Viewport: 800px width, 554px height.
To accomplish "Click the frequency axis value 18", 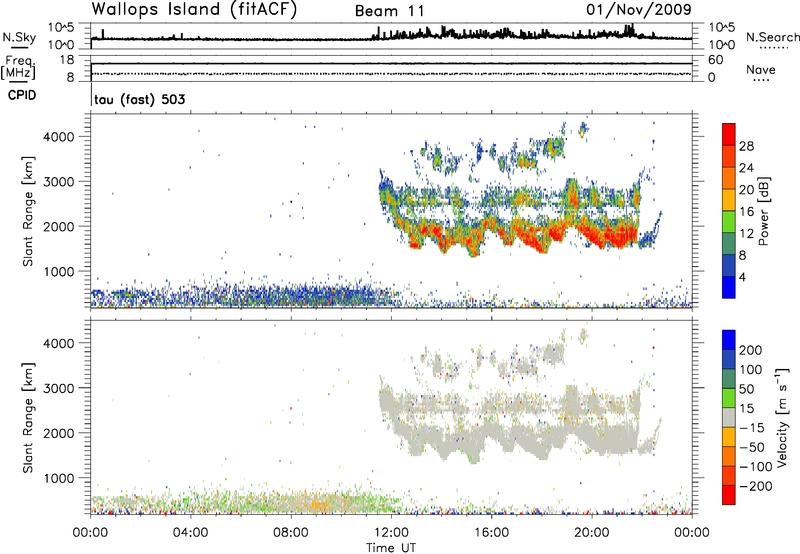I will (x=67, y=60).
